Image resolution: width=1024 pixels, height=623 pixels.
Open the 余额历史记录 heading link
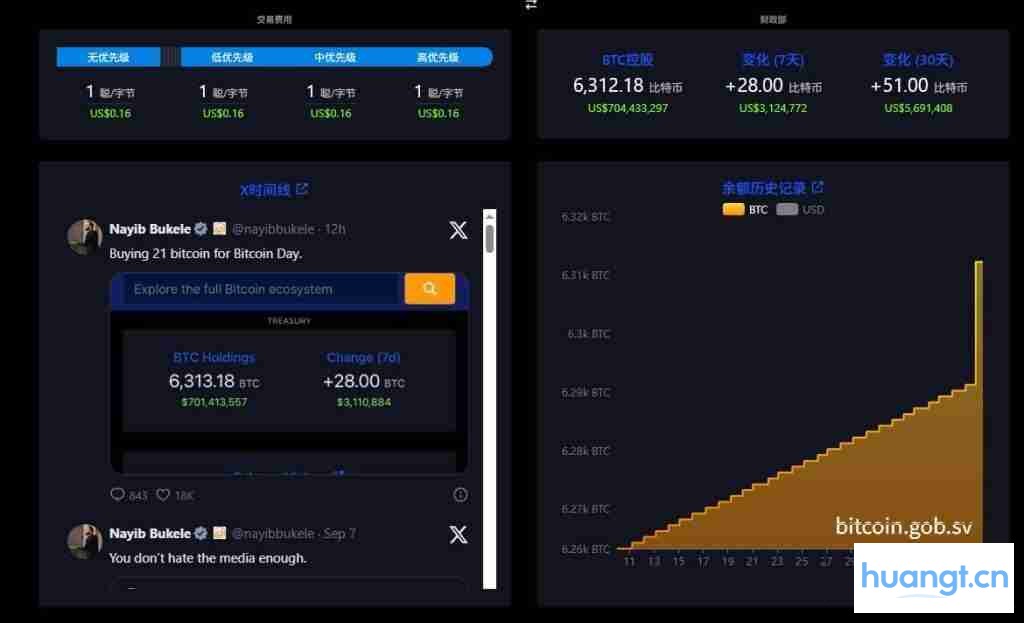(x=764, y=188)
